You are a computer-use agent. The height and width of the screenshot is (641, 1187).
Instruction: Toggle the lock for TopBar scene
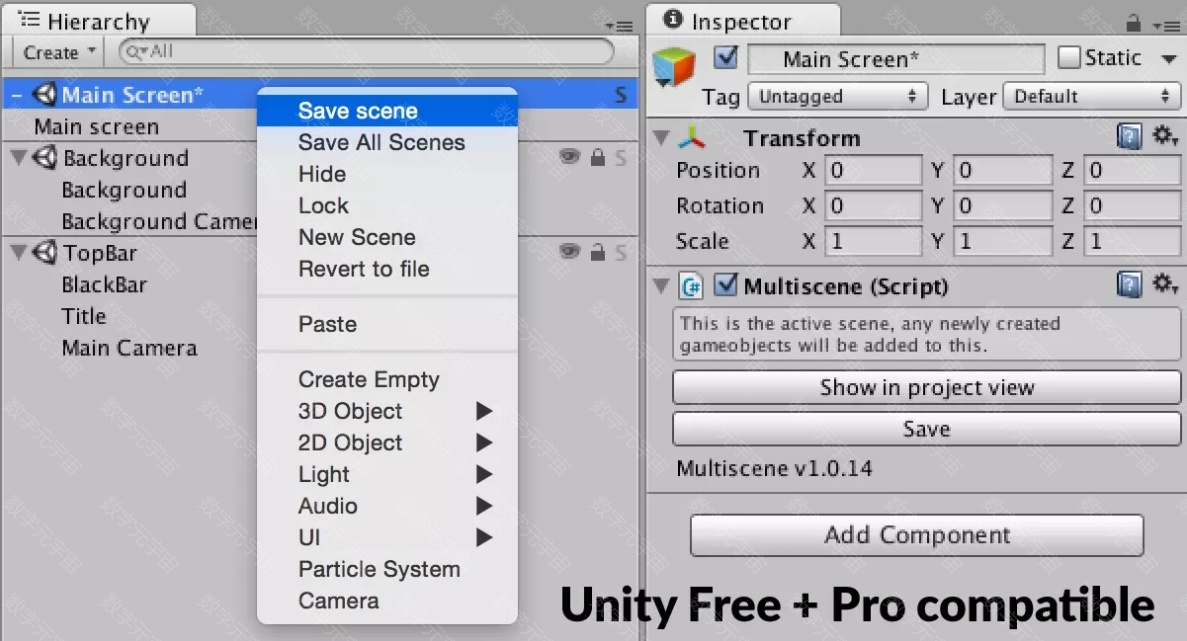tap(598, 251)
